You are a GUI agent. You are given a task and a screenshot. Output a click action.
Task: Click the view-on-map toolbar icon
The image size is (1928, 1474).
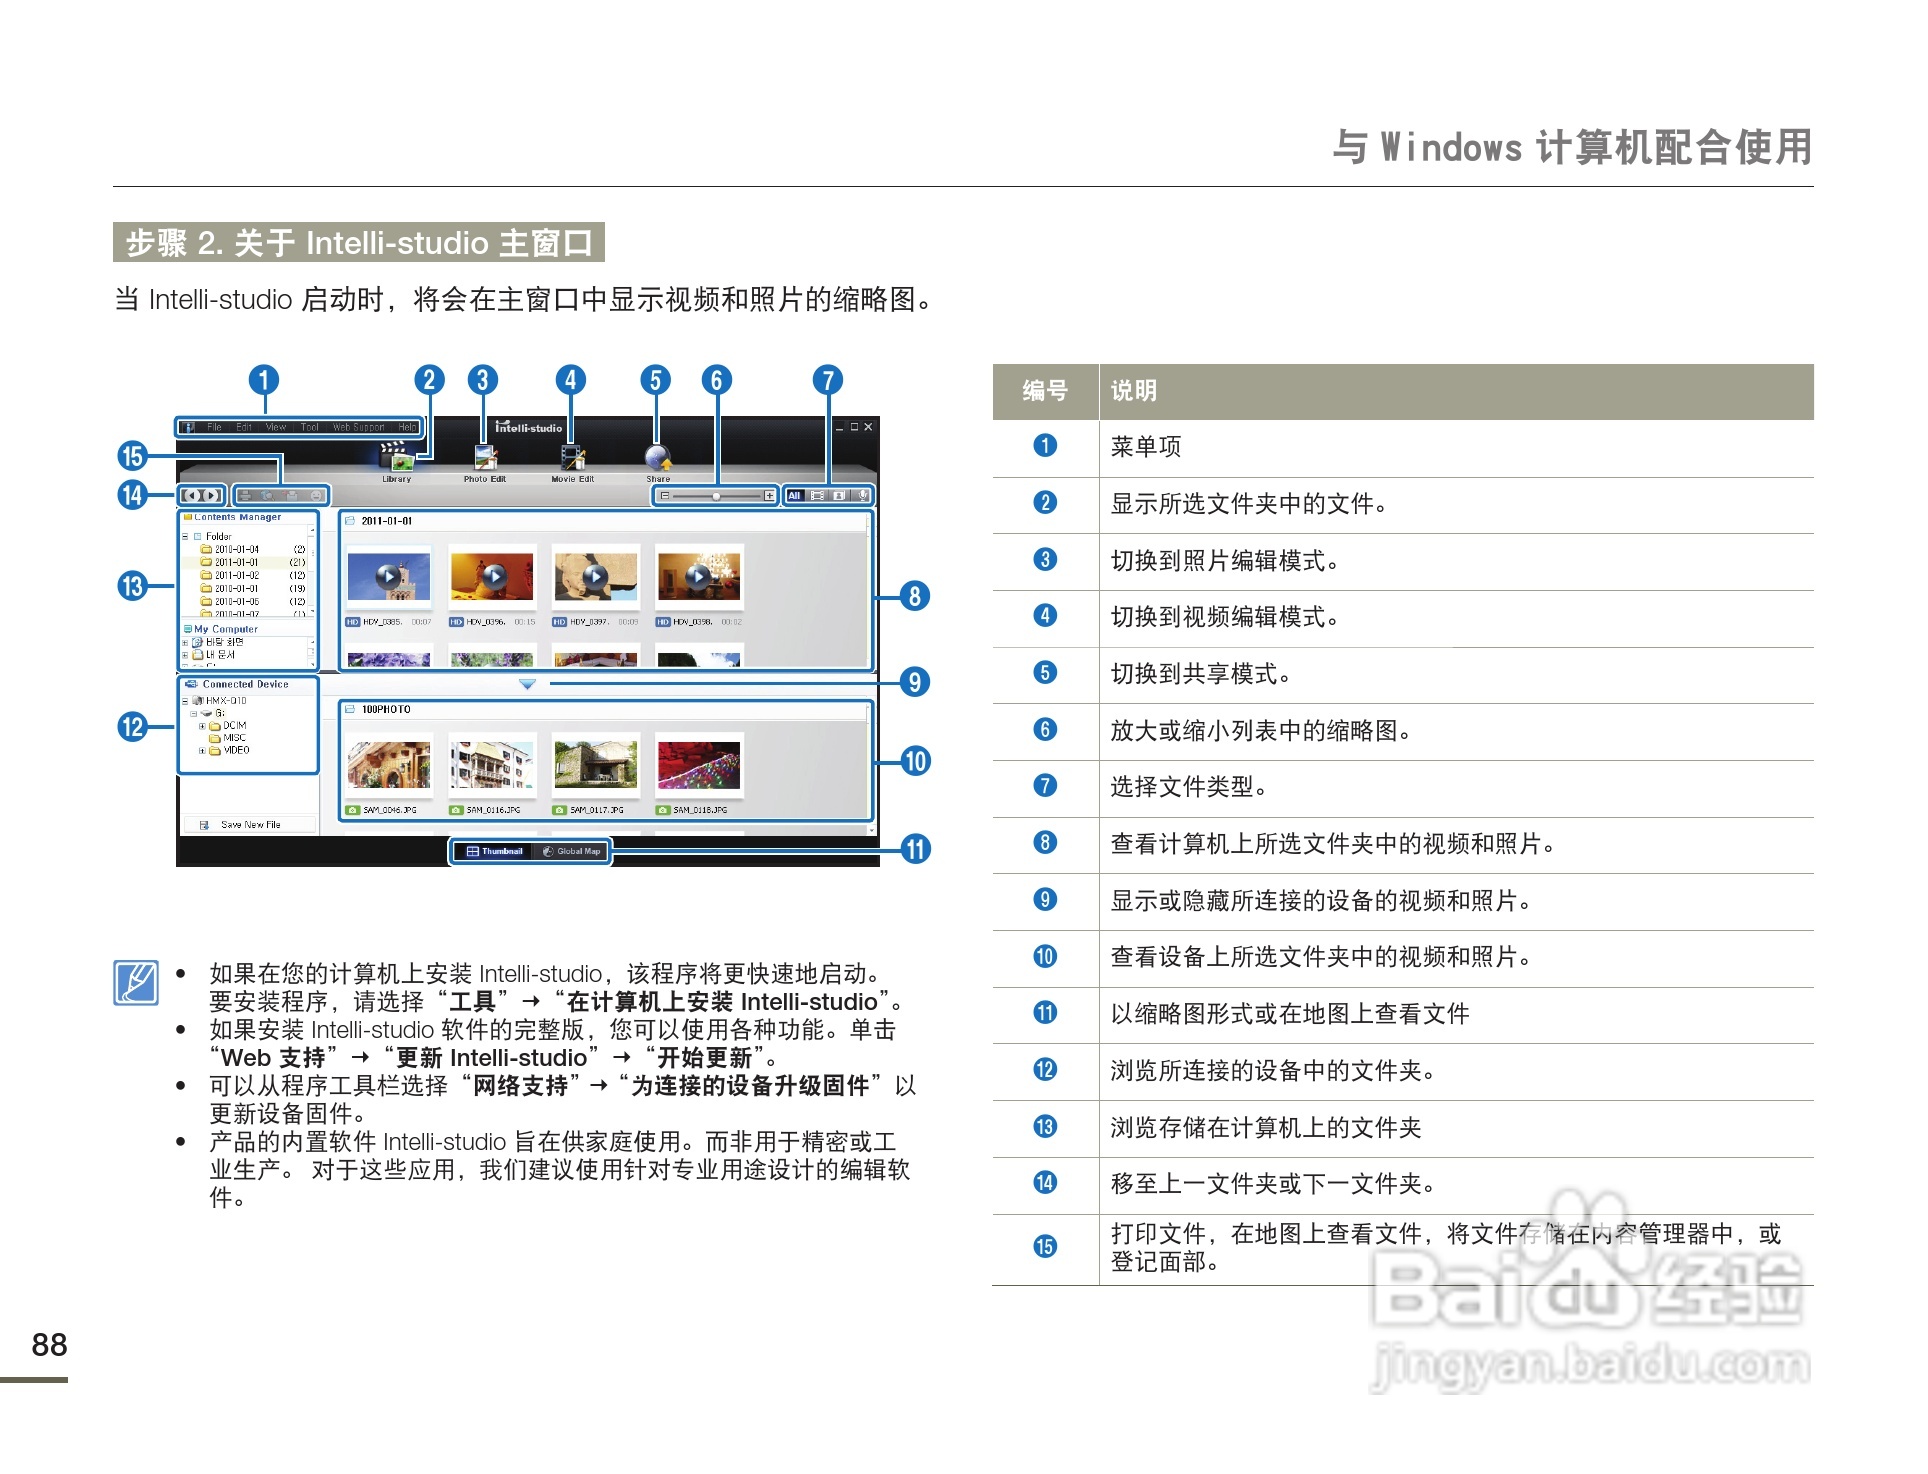pyautogui.click(x=267, y=495)
